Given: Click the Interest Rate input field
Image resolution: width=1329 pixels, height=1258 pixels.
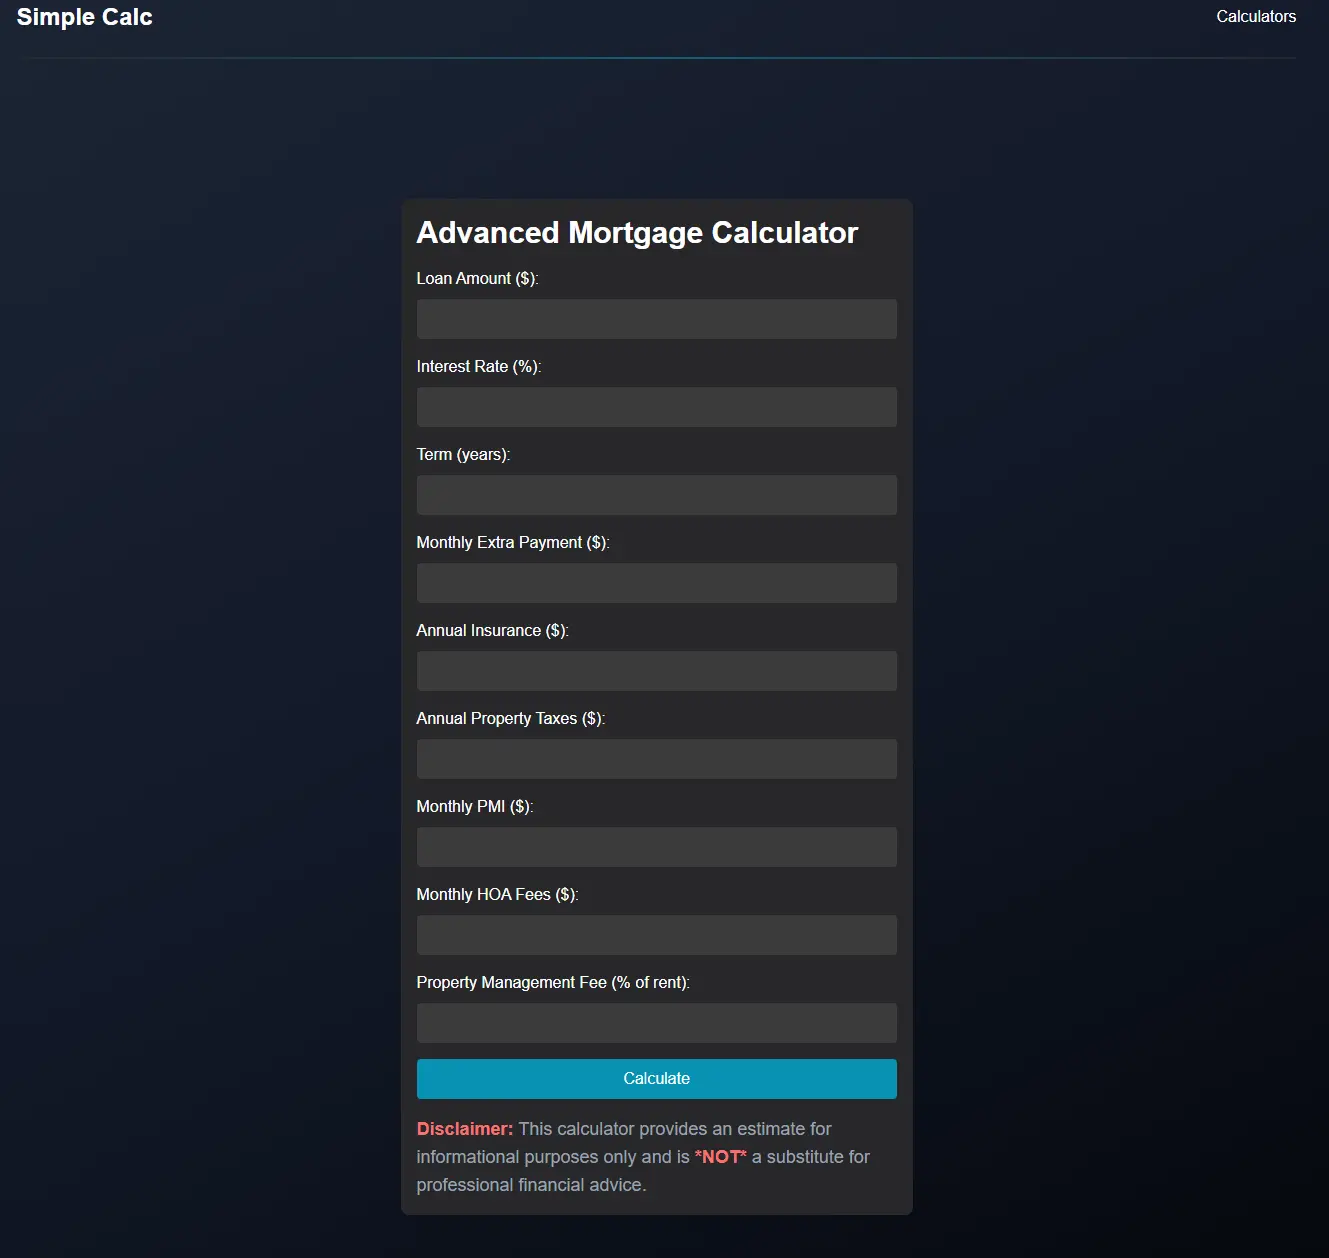Looking at the screenshot, I should tap(656, 406).
